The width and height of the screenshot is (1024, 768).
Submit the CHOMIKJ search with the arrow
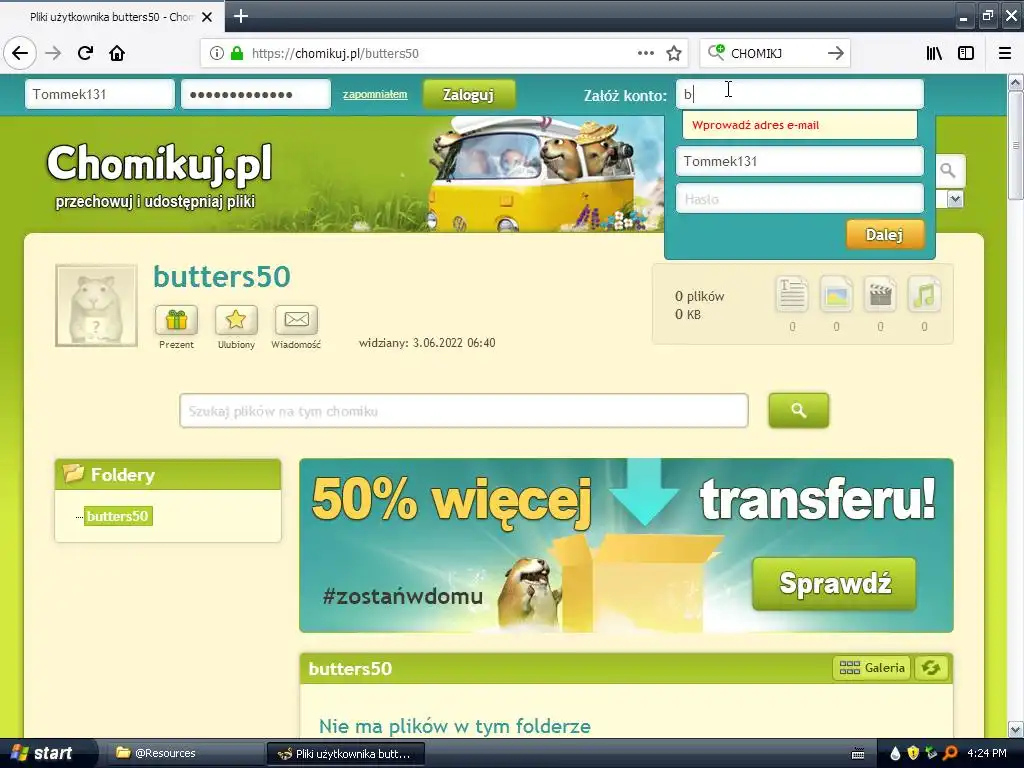click(x=836, y=54)
